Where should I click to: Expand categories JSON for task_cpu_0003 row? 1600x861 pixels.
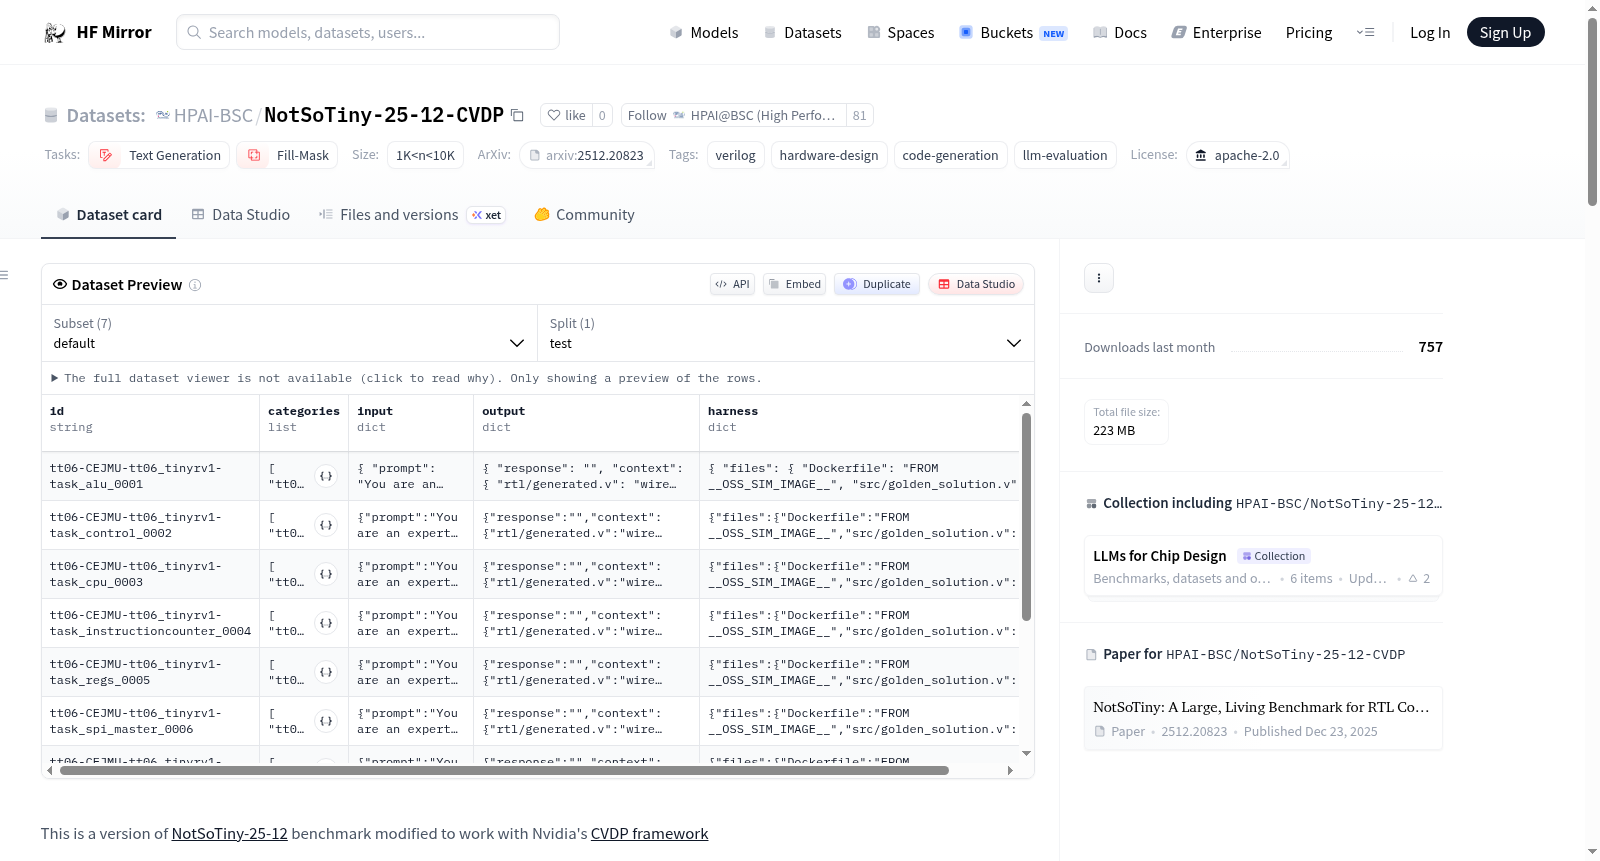[x=326, y=574]
